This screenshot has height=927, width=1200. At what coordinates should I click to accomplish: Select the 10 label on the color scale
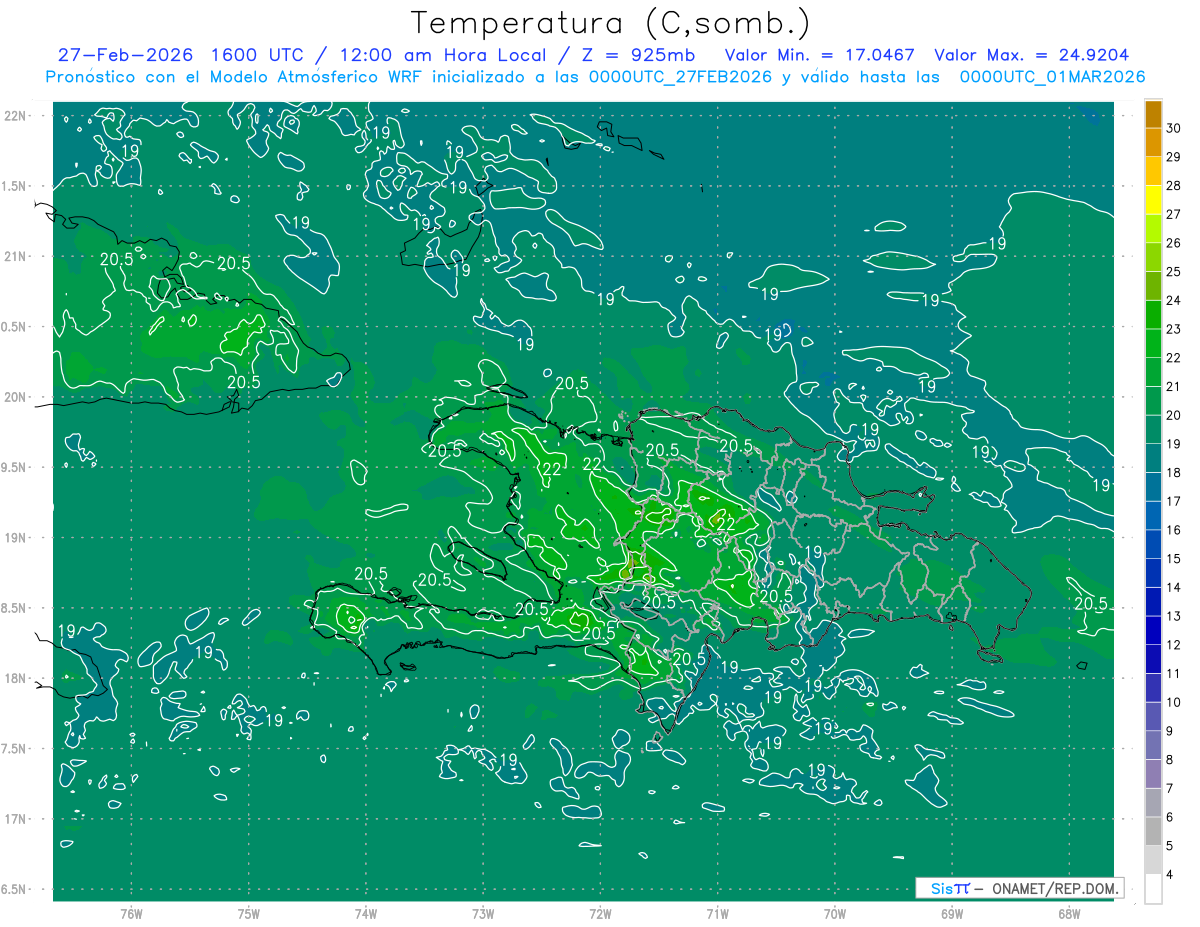(1173, 702)
